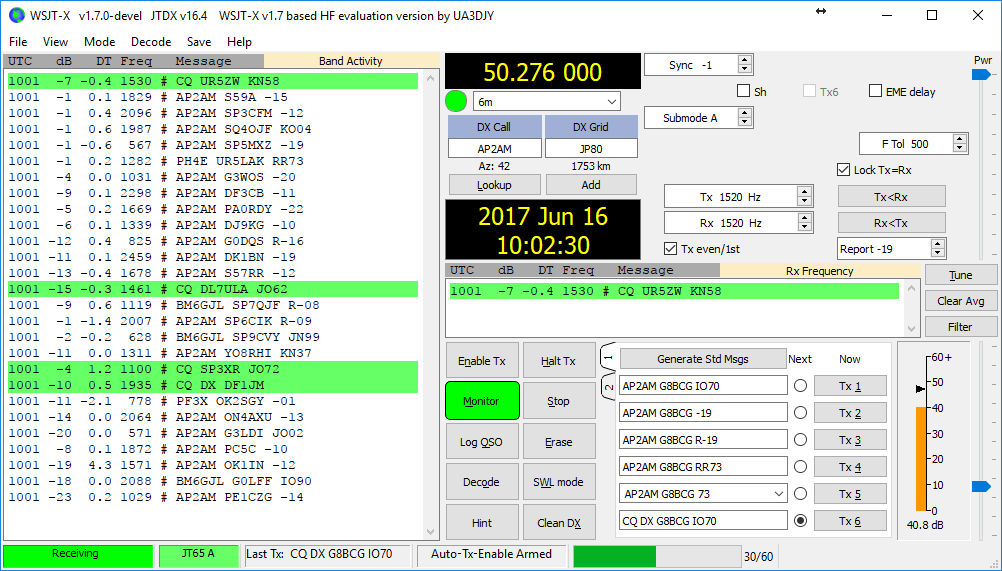Viewport: 1002px width, 571px height.
Task: Increase F Tol with the up arrow
Action: pos(959,139)
